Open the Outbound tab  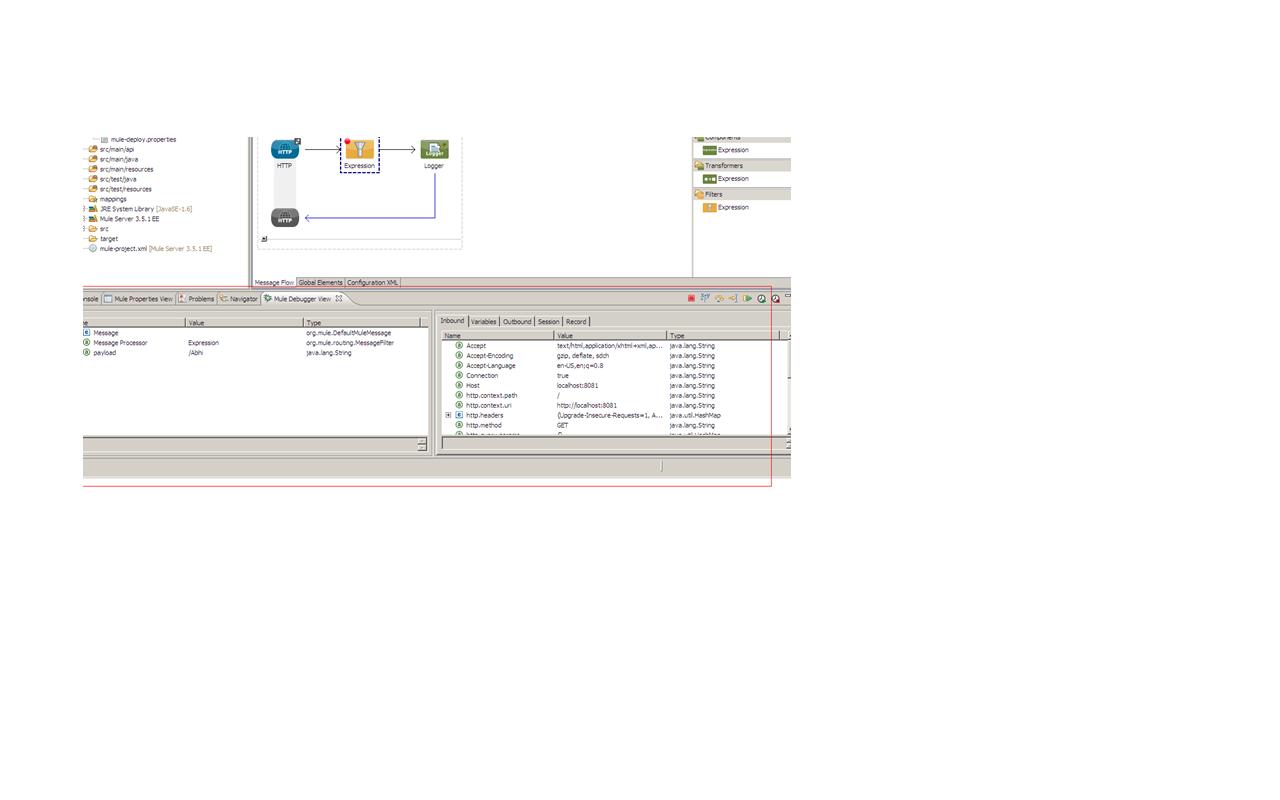pos(517,321)
